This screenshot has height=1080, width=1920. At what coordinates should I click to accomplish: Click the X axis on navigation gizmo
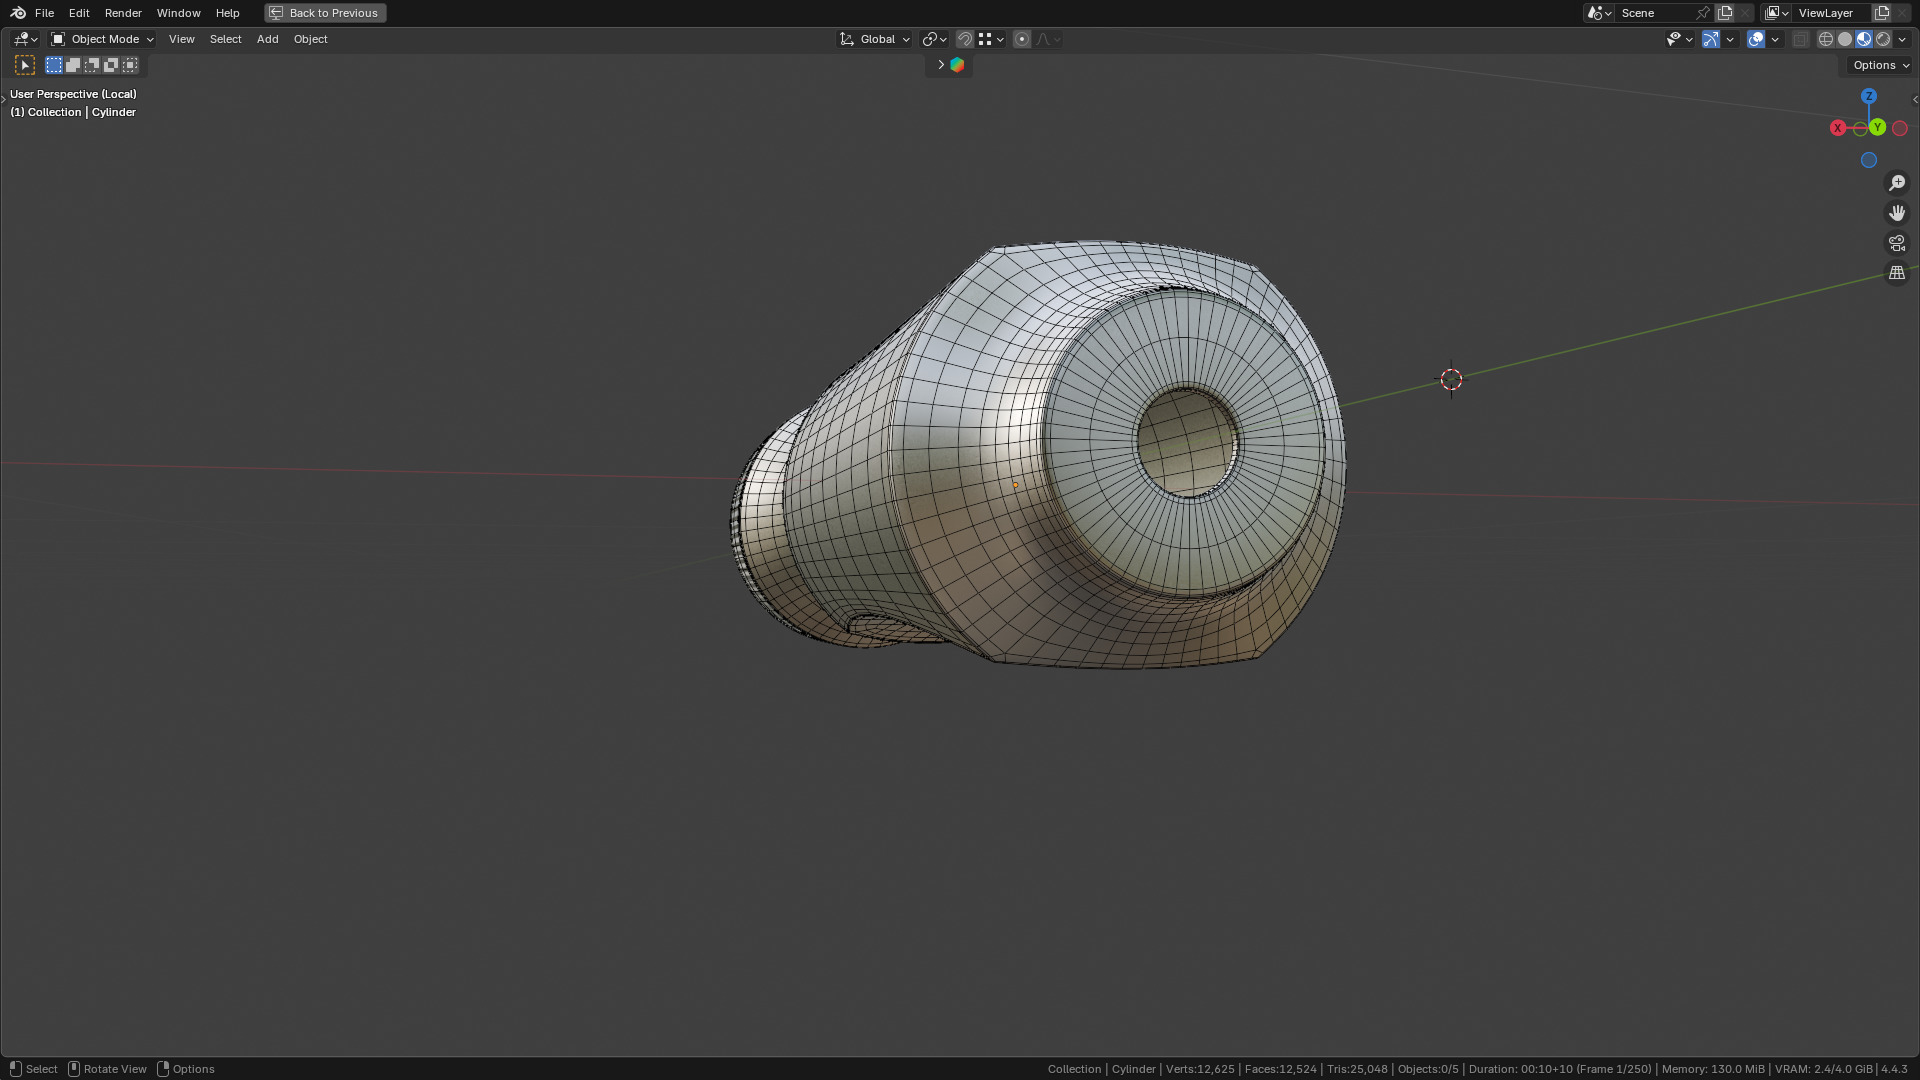pos(1838,128)
